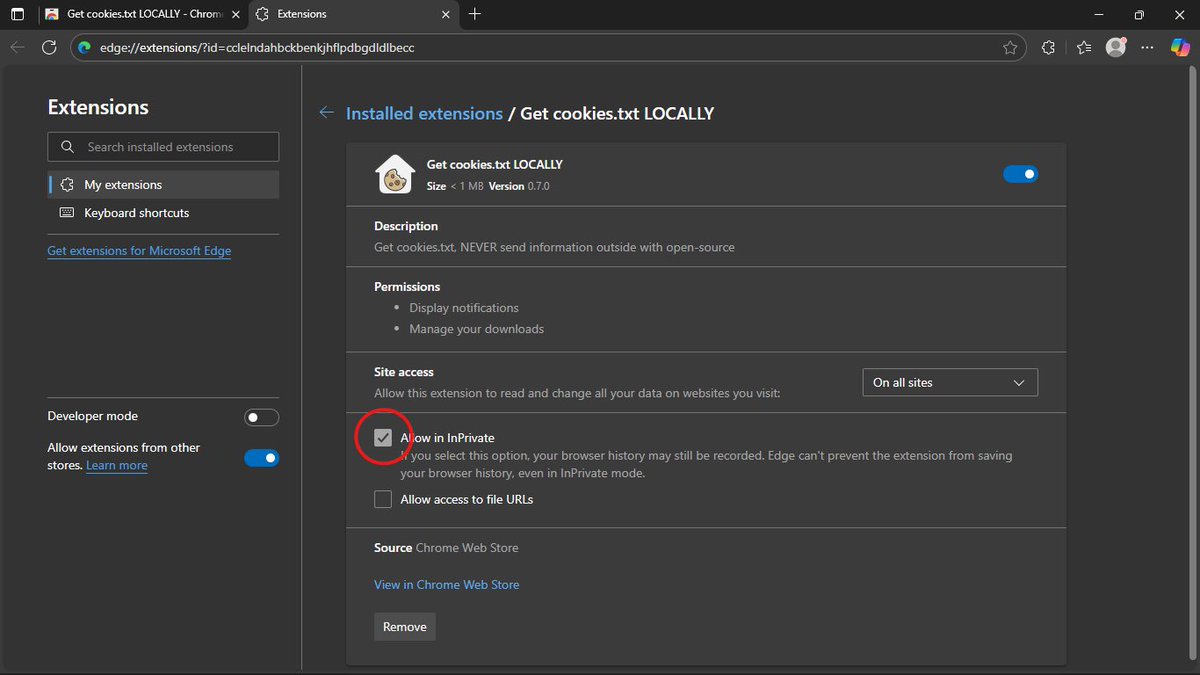The height and width of the screenshot is (675, 1200).
Task: Maximize the browser window
Action: click(1139, 15)
